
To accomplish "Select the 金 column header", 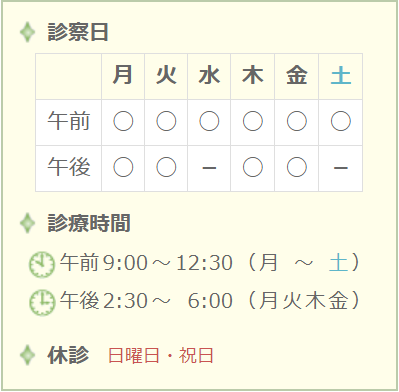I will coord(296,76).
